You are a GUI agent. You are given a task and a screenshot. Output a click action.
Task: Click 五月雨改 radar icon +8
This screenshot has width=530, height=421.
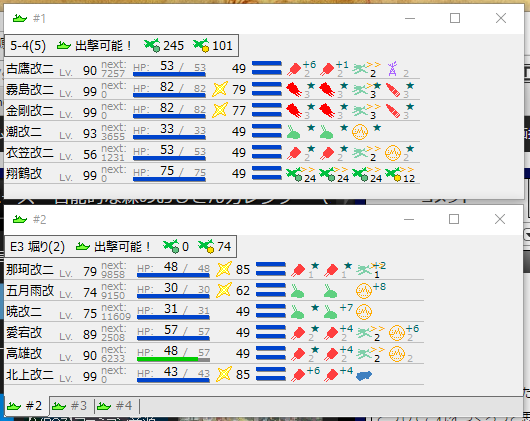pyautogui.click(x=364, y=291)
